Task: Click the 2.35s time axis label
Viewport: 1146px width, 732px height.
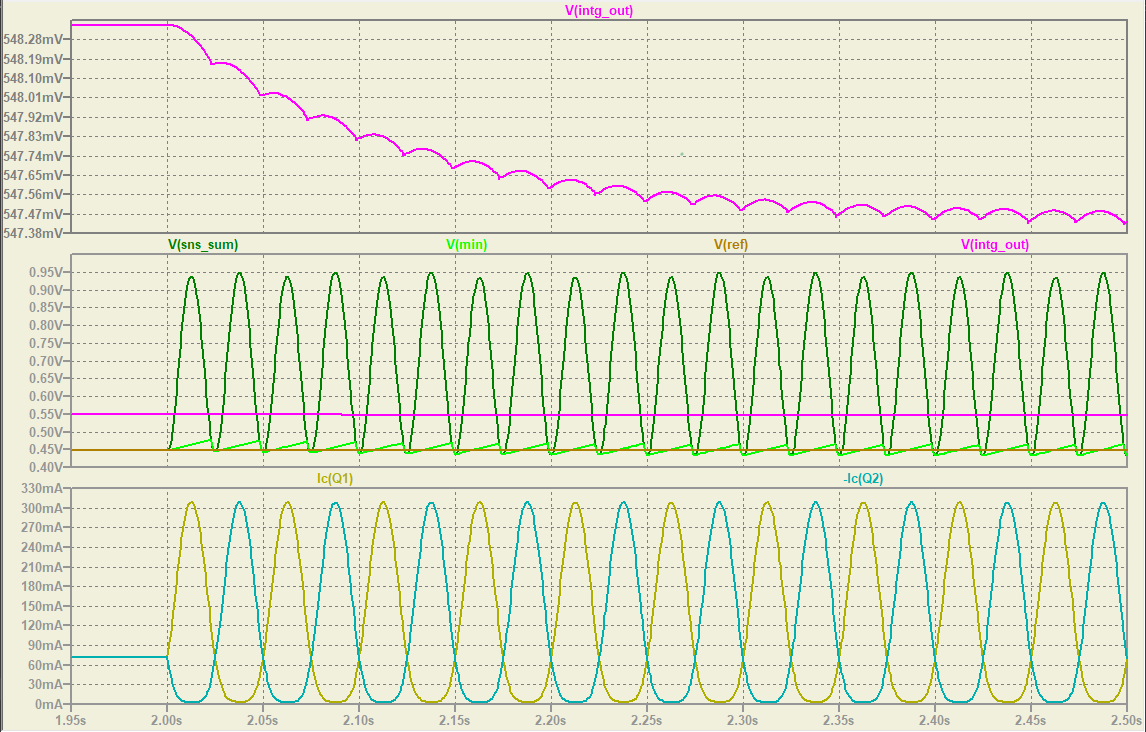Action: [839, 720]
